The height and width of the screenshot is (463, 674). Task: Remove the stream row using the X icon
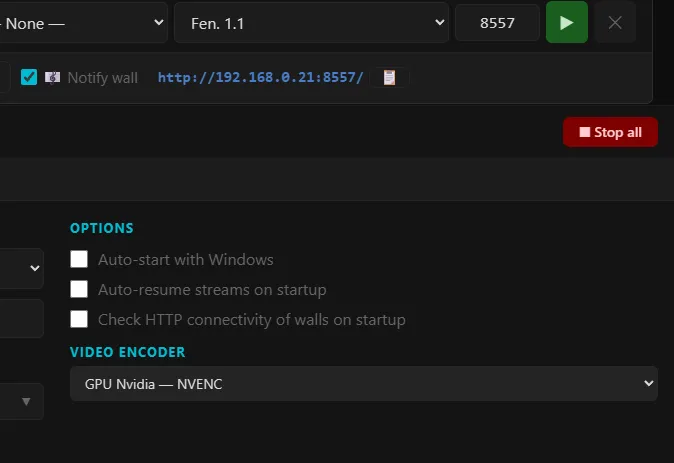pyautogui.click(x=615, y=22)
